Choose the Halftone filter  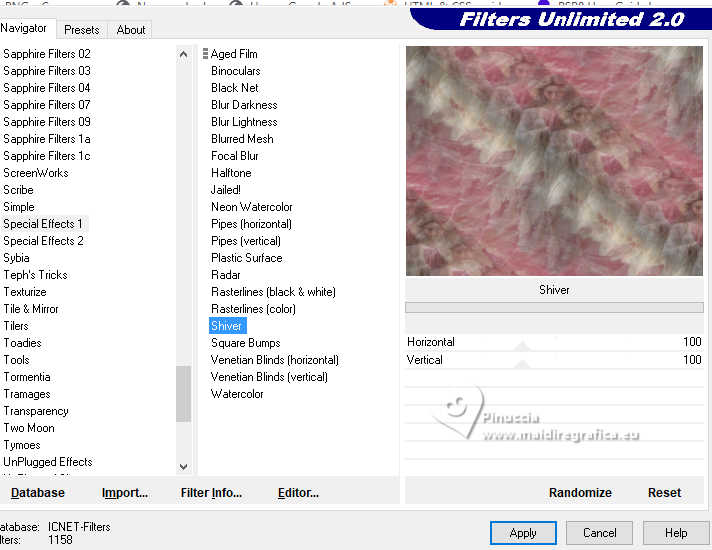(x=231, y=173)
